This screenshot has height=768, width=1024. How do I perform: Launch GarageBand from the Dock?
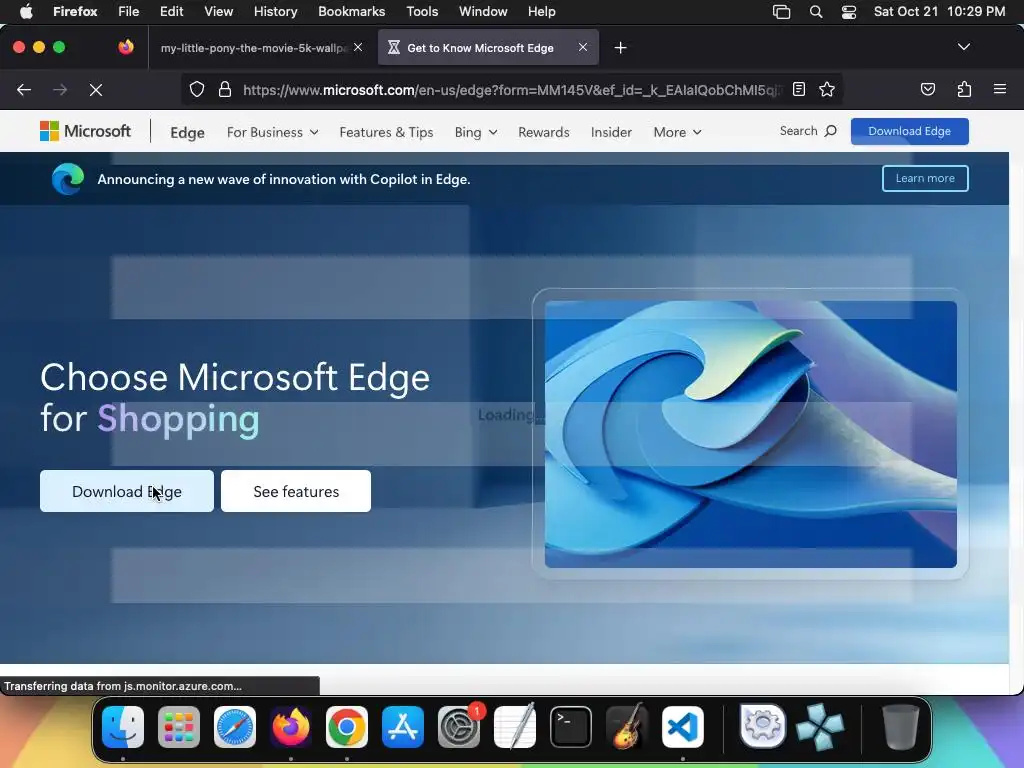point(627,726)
